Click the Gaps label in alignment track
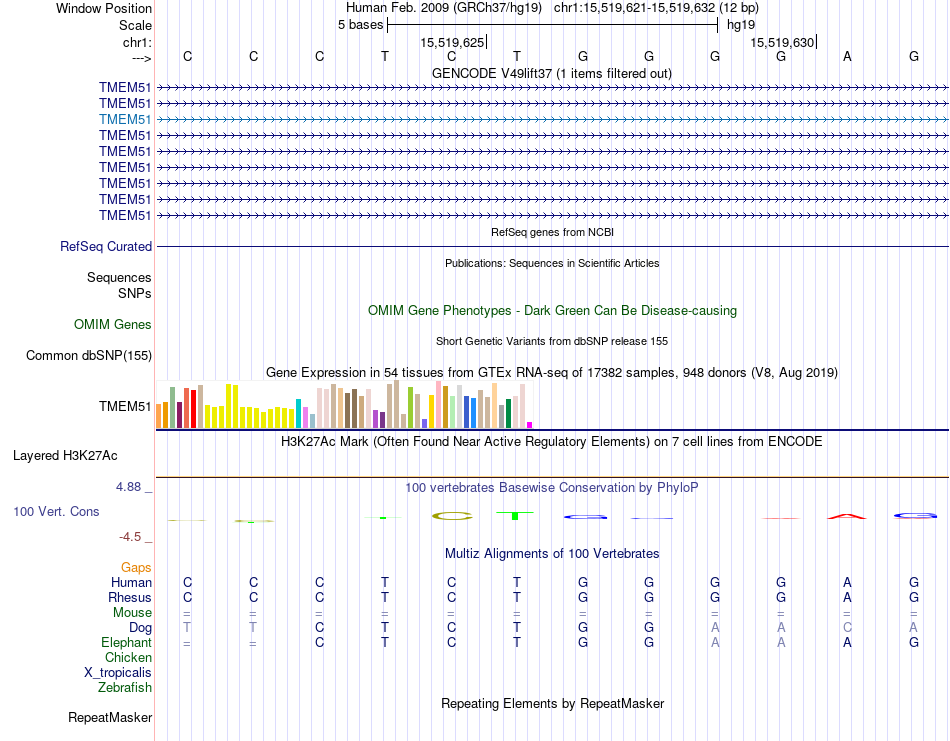This screenshot has height=741, width=950. 136,567
